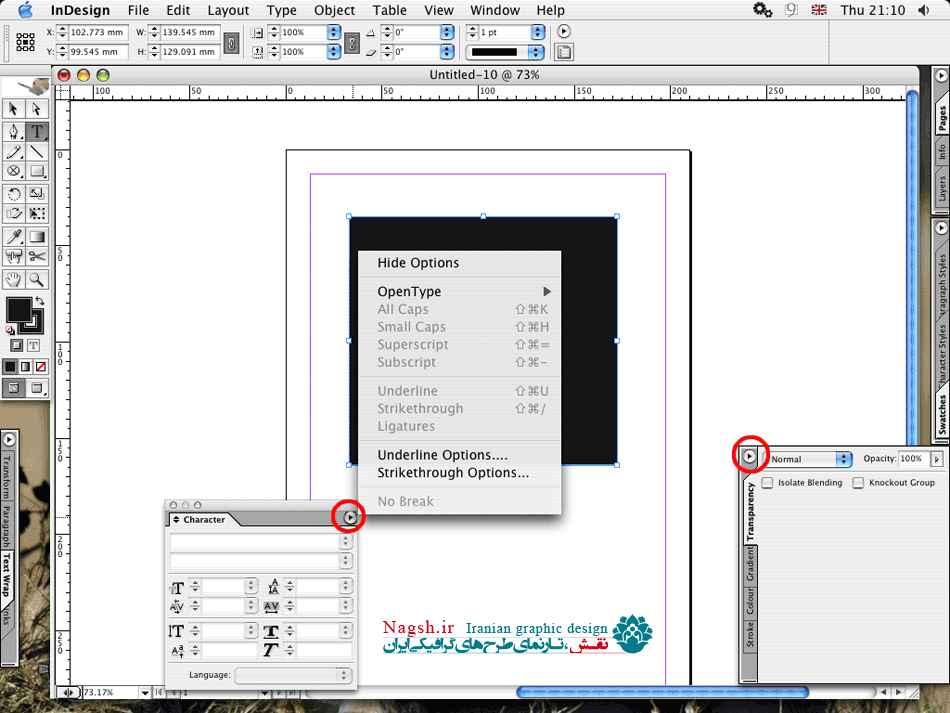Image resolution: width=950 pixels, height=713 pixels.
Task: Open the Text Wrap palette tab
Action: 7,574
